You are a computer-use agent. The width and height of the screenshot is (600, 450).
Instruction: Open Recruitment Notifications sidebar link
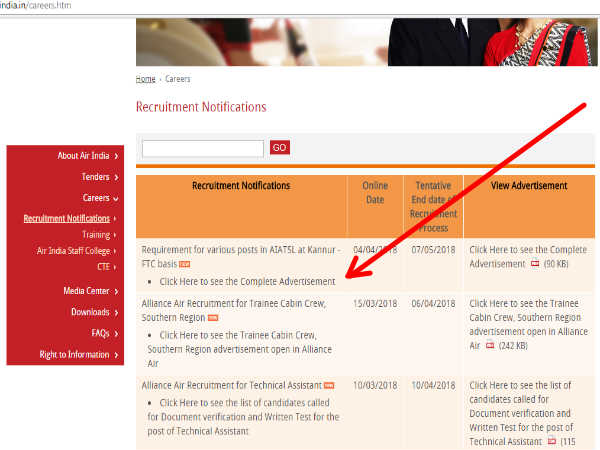[x=67, y=218]
